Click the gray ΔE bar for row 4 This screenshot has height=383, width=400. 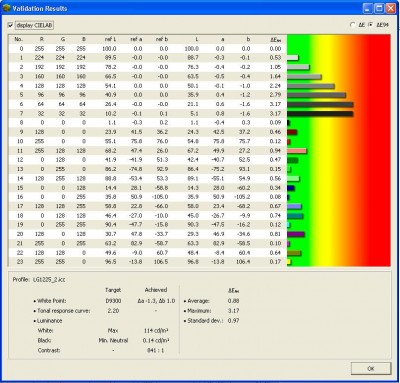[311, 86]
